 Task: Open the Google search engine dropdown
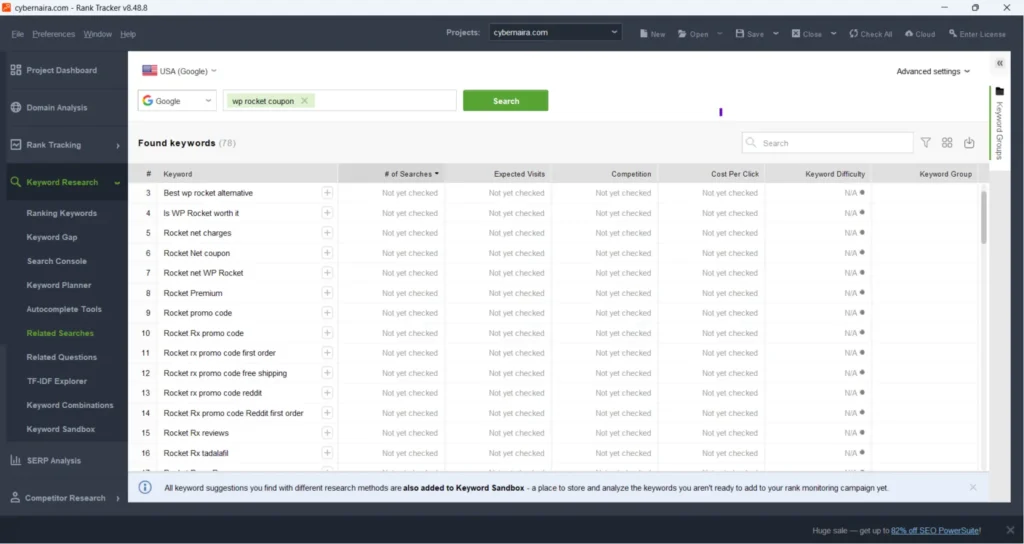(177, 101)
